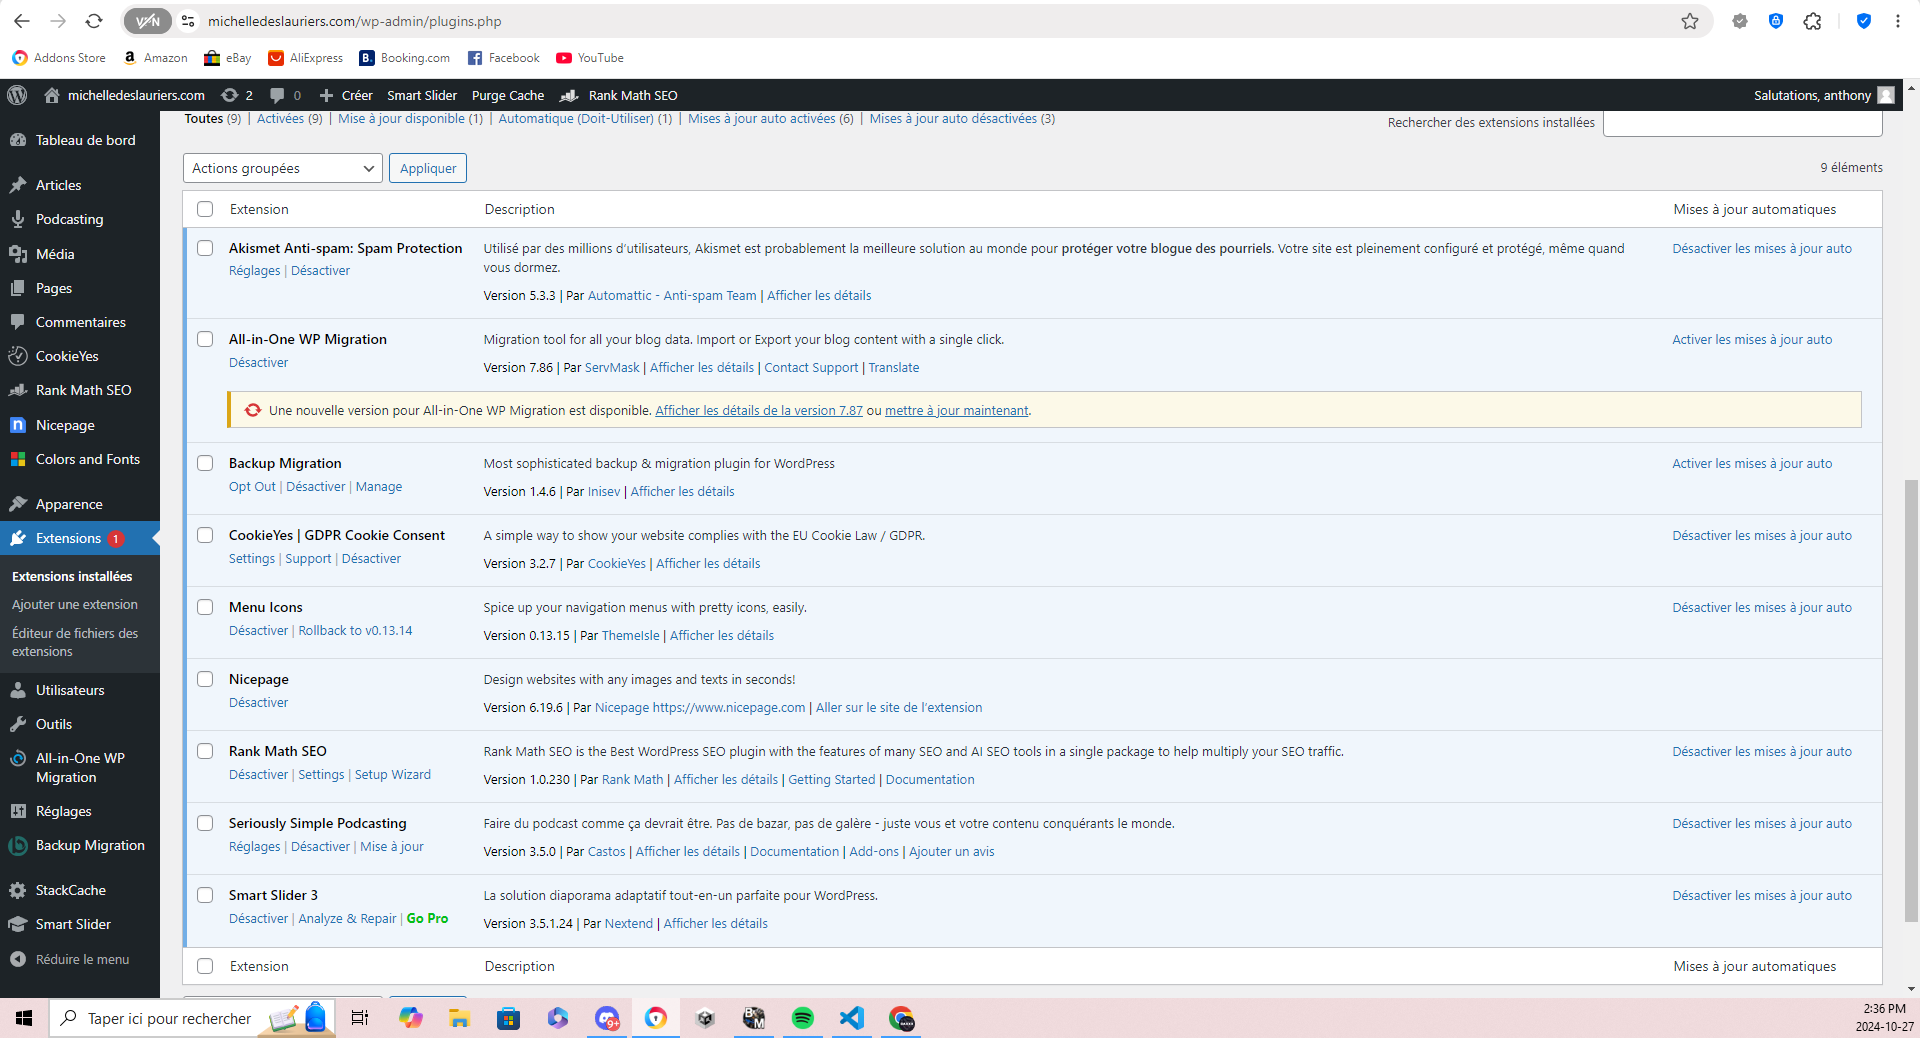Open the updates icon showing 2
This screenshot has height=1038, width=1920.
(x=237, y=95)
